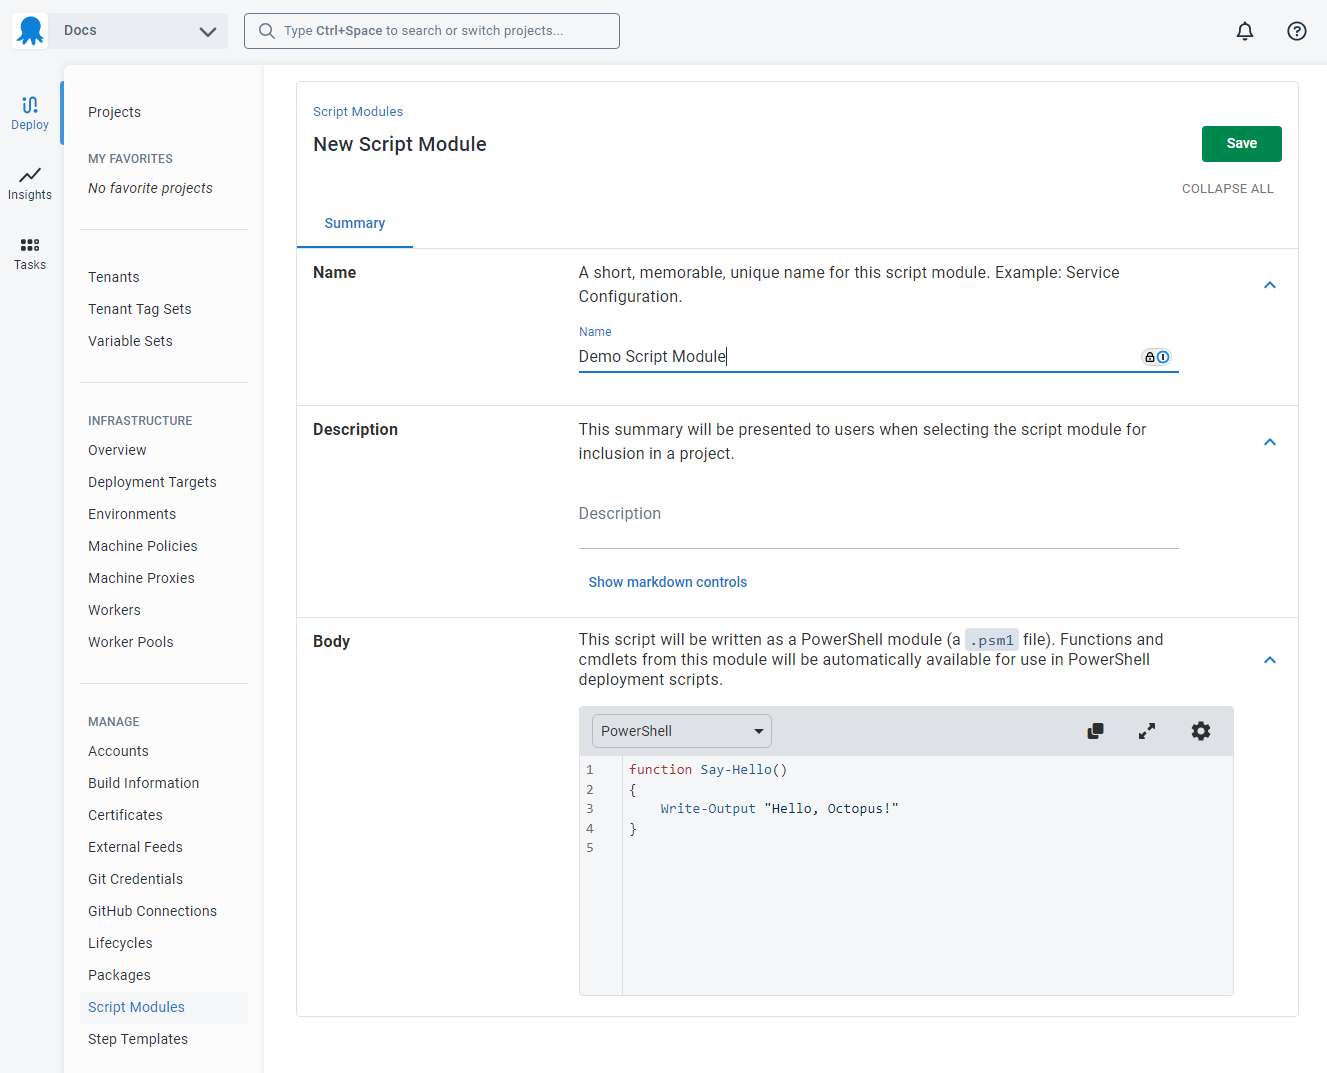
Task: Click Show markdown controls link
Action: 668,582
